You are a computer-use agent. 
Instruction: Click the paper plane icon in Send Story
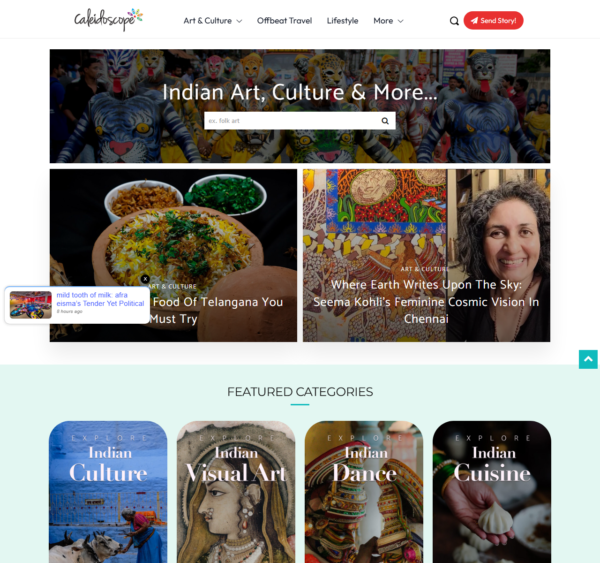pos(474,21)
